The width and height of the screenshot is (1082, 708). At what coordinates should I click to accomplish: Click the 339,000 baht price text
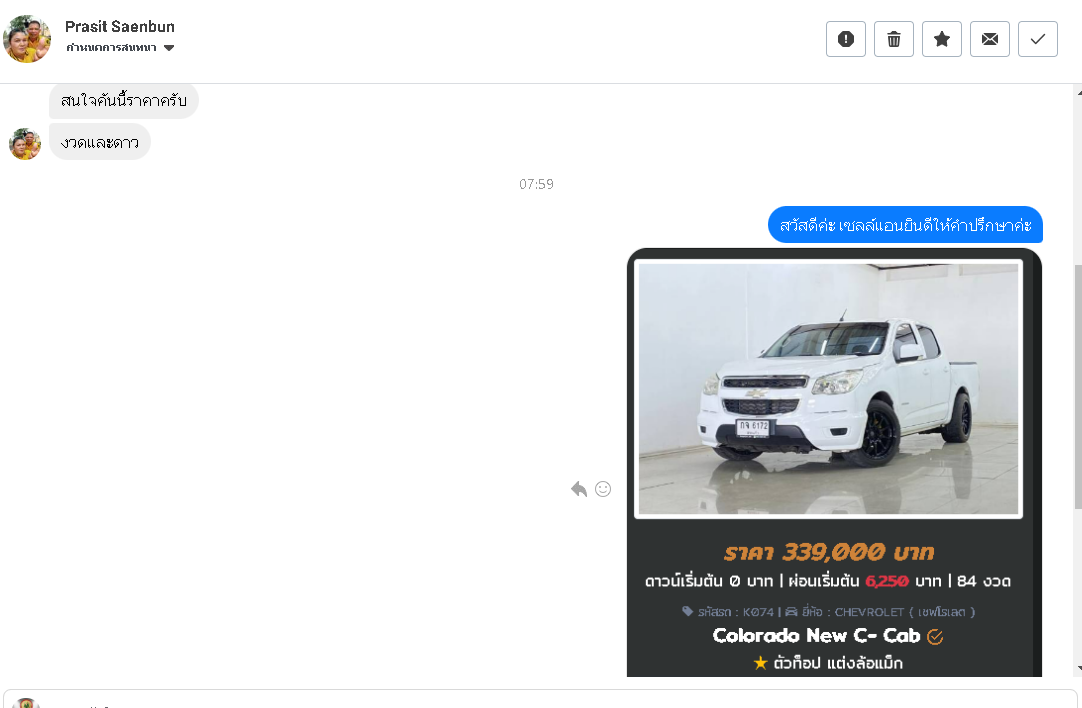tap(829, 552)
